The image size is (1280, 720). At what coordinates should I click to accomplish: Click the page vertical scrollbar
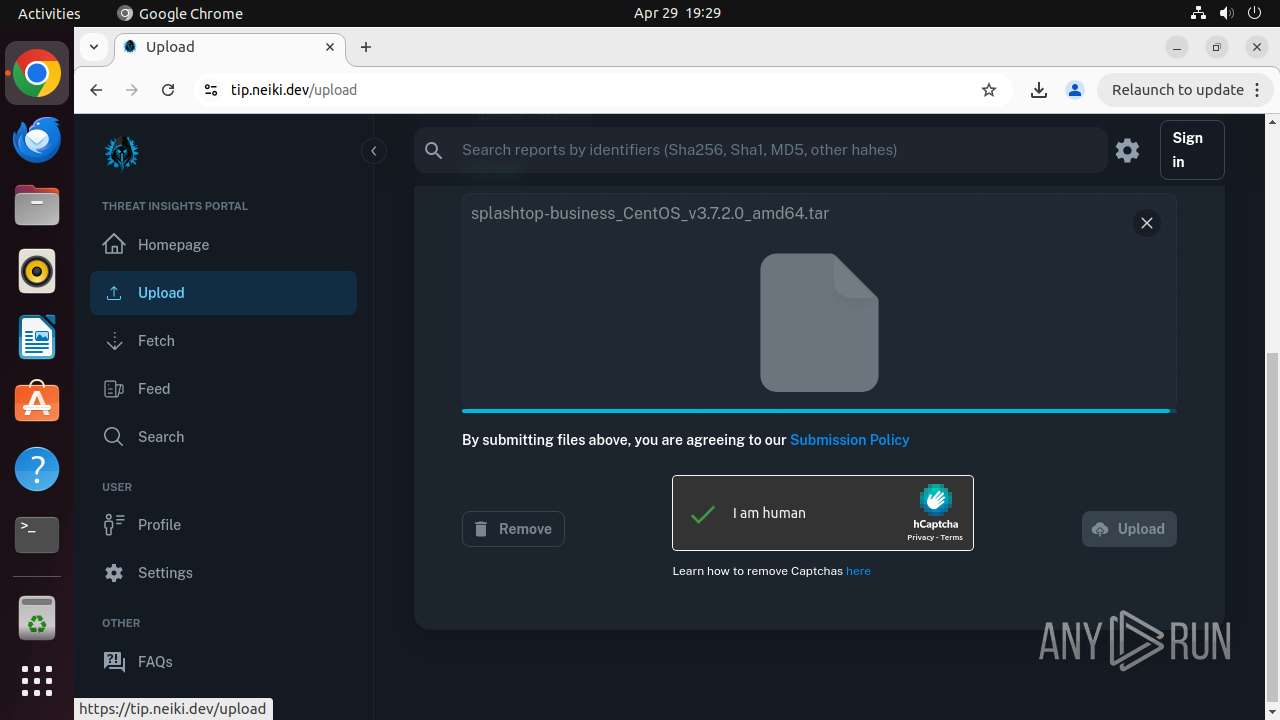[x=1272, y=526]
